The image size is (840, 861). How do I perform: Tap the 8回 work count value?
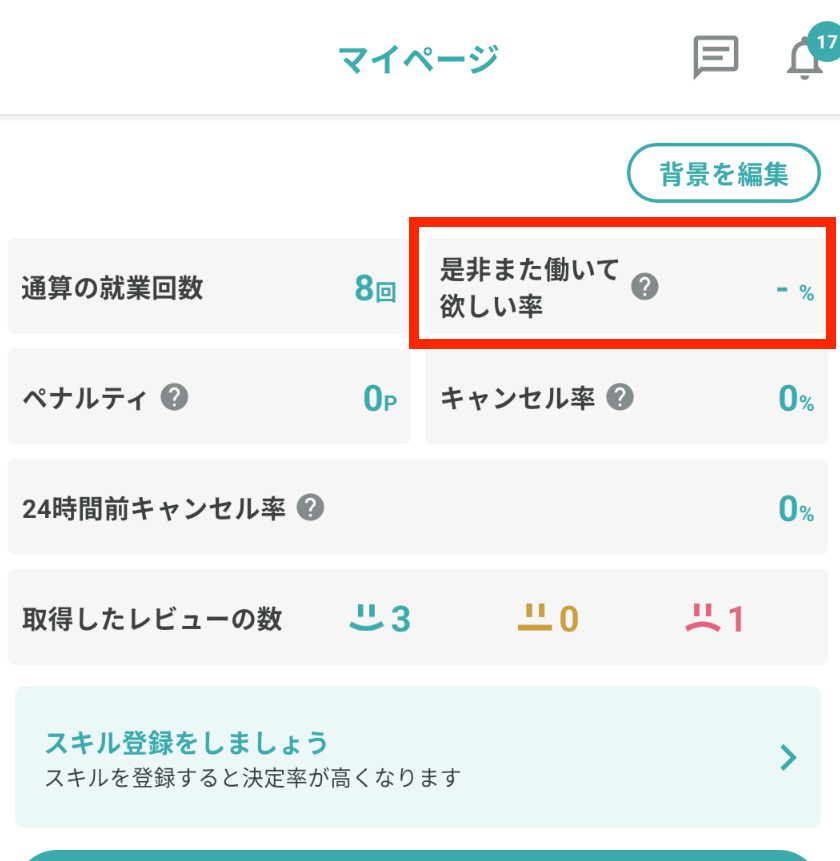[375, 289]
